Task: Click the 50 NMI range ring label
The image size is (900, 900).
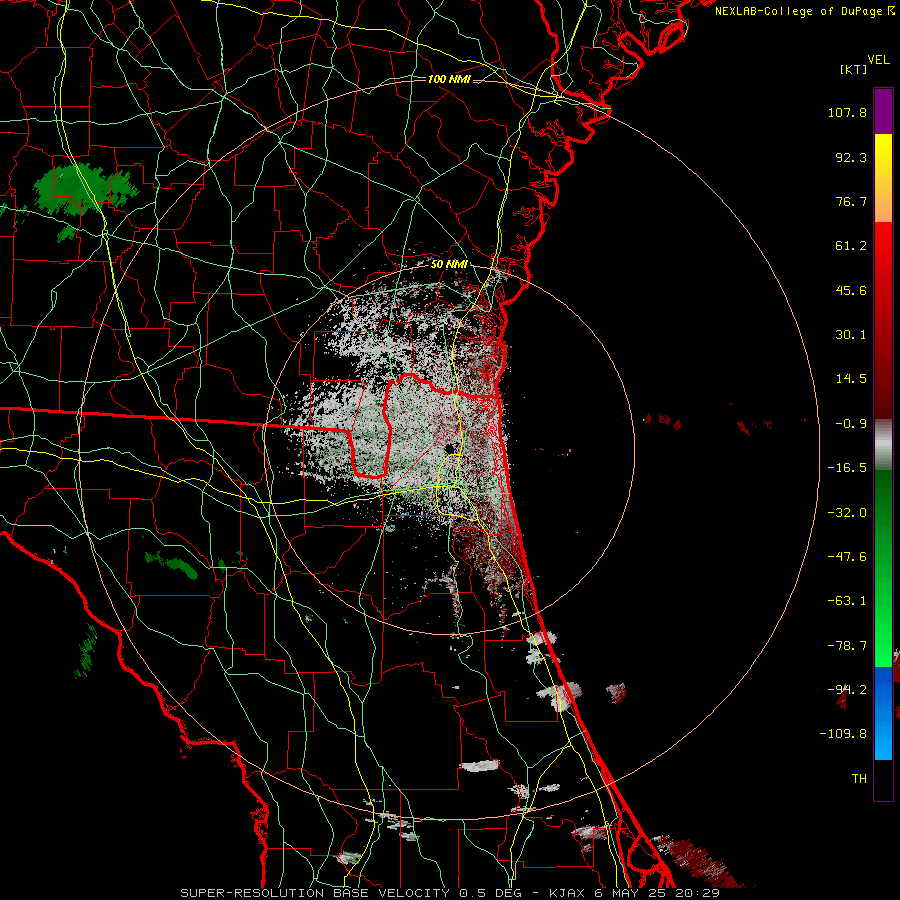Action: (x=449, y=265)
